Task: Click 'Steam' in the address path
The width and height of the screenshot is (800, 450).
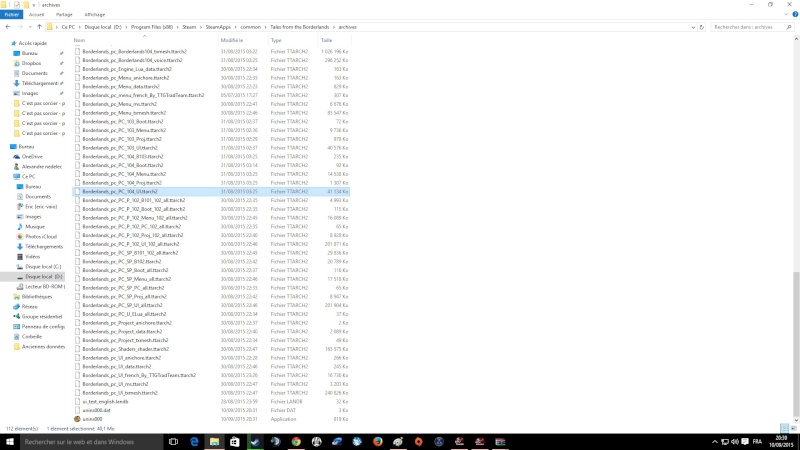Action: (189, 27)
